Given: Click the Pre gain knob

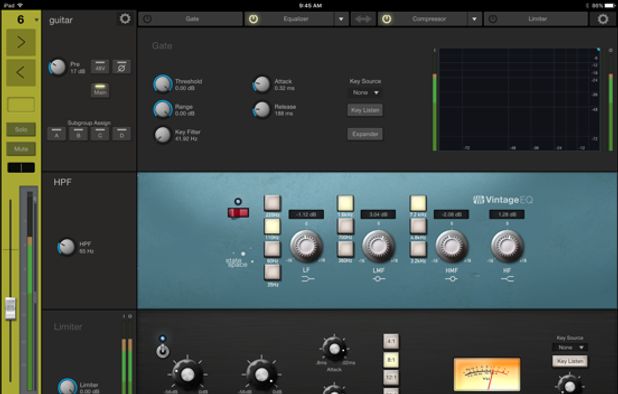Looking at the screenshot, I should (58, 67).
